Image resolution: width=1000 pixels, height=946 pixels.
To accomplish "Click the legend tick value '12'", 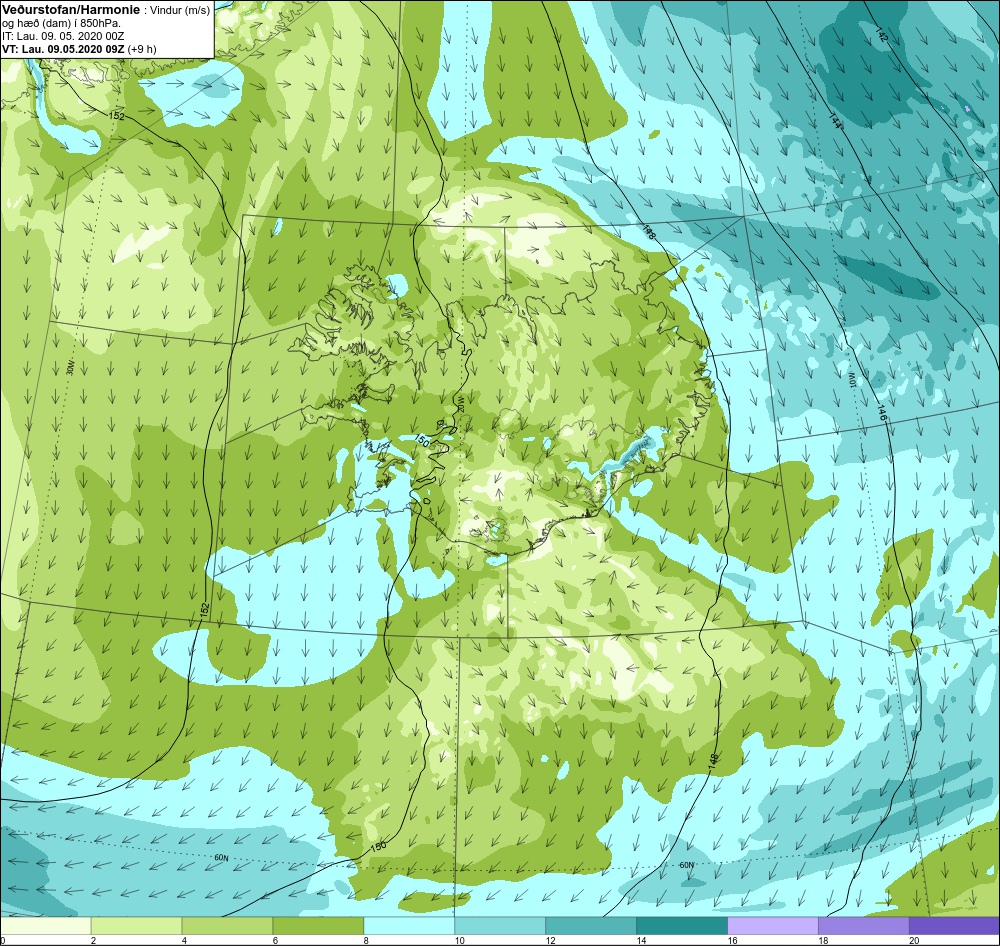I will [550, 940].
